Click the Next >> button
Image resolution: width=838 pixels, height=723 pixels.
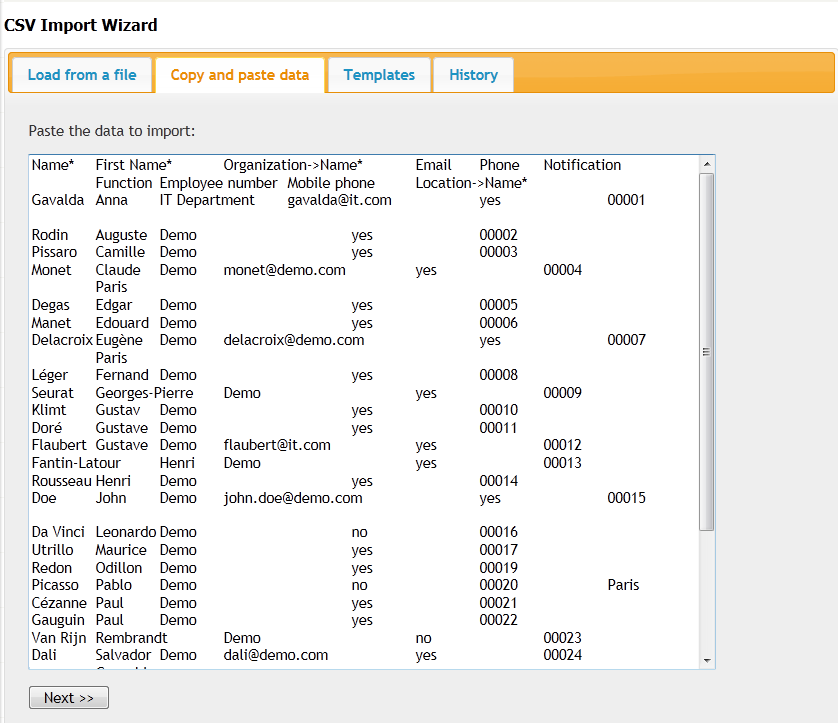68,697
